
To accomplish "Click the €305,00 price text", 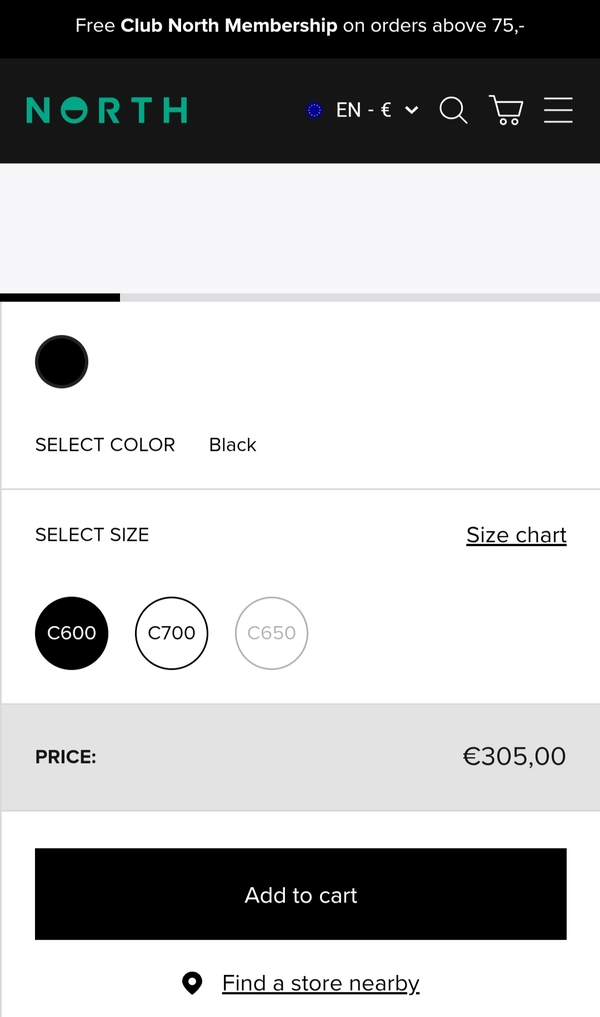I will tap(514, 757).
